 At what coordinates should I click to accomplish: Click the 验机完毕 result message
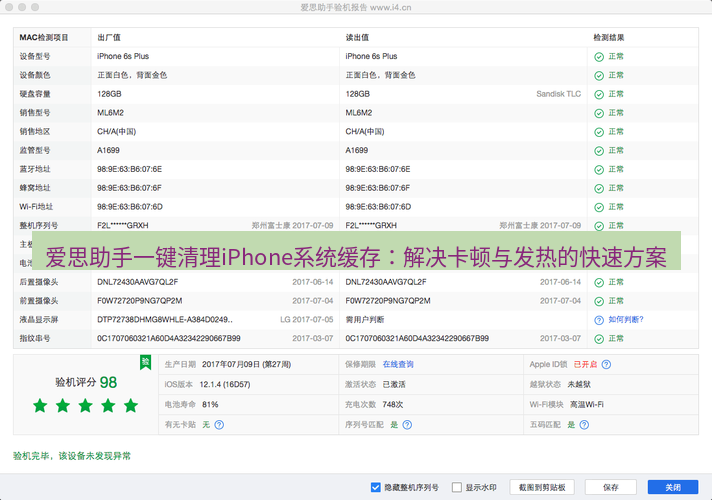pyautogui.click(x=72, y=456)
